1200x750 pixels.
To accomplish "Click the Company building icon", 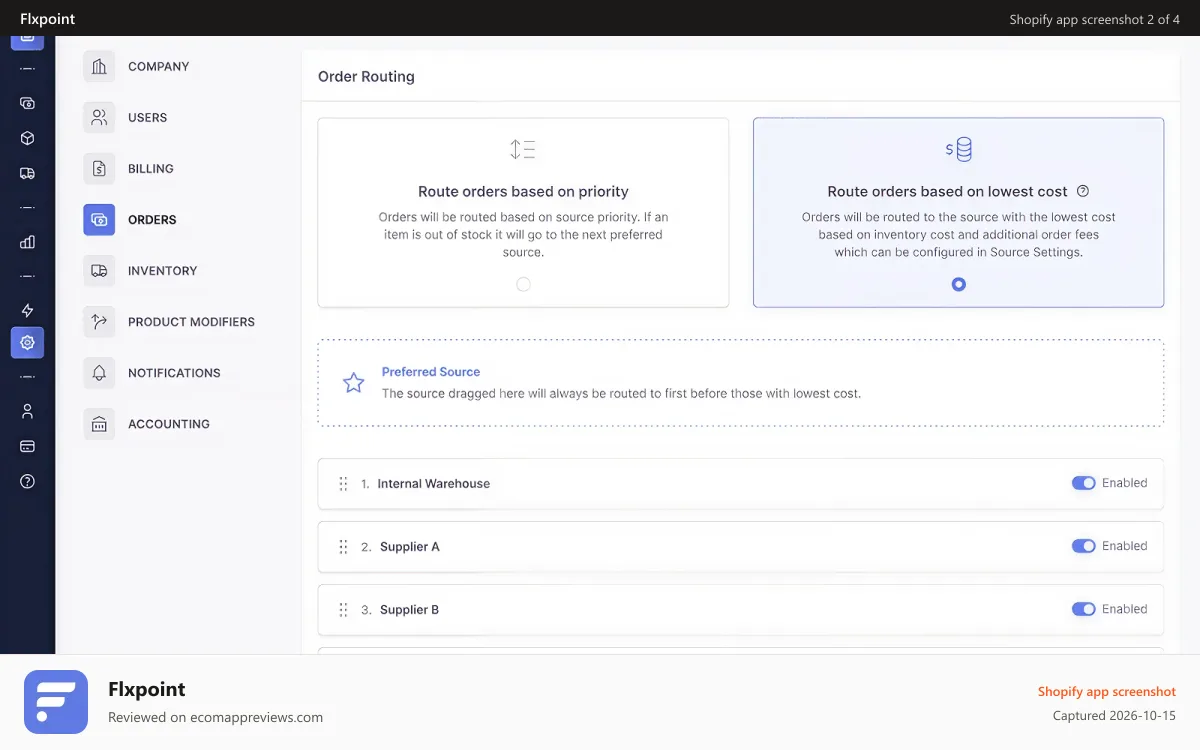I will [x=99, y=67].
